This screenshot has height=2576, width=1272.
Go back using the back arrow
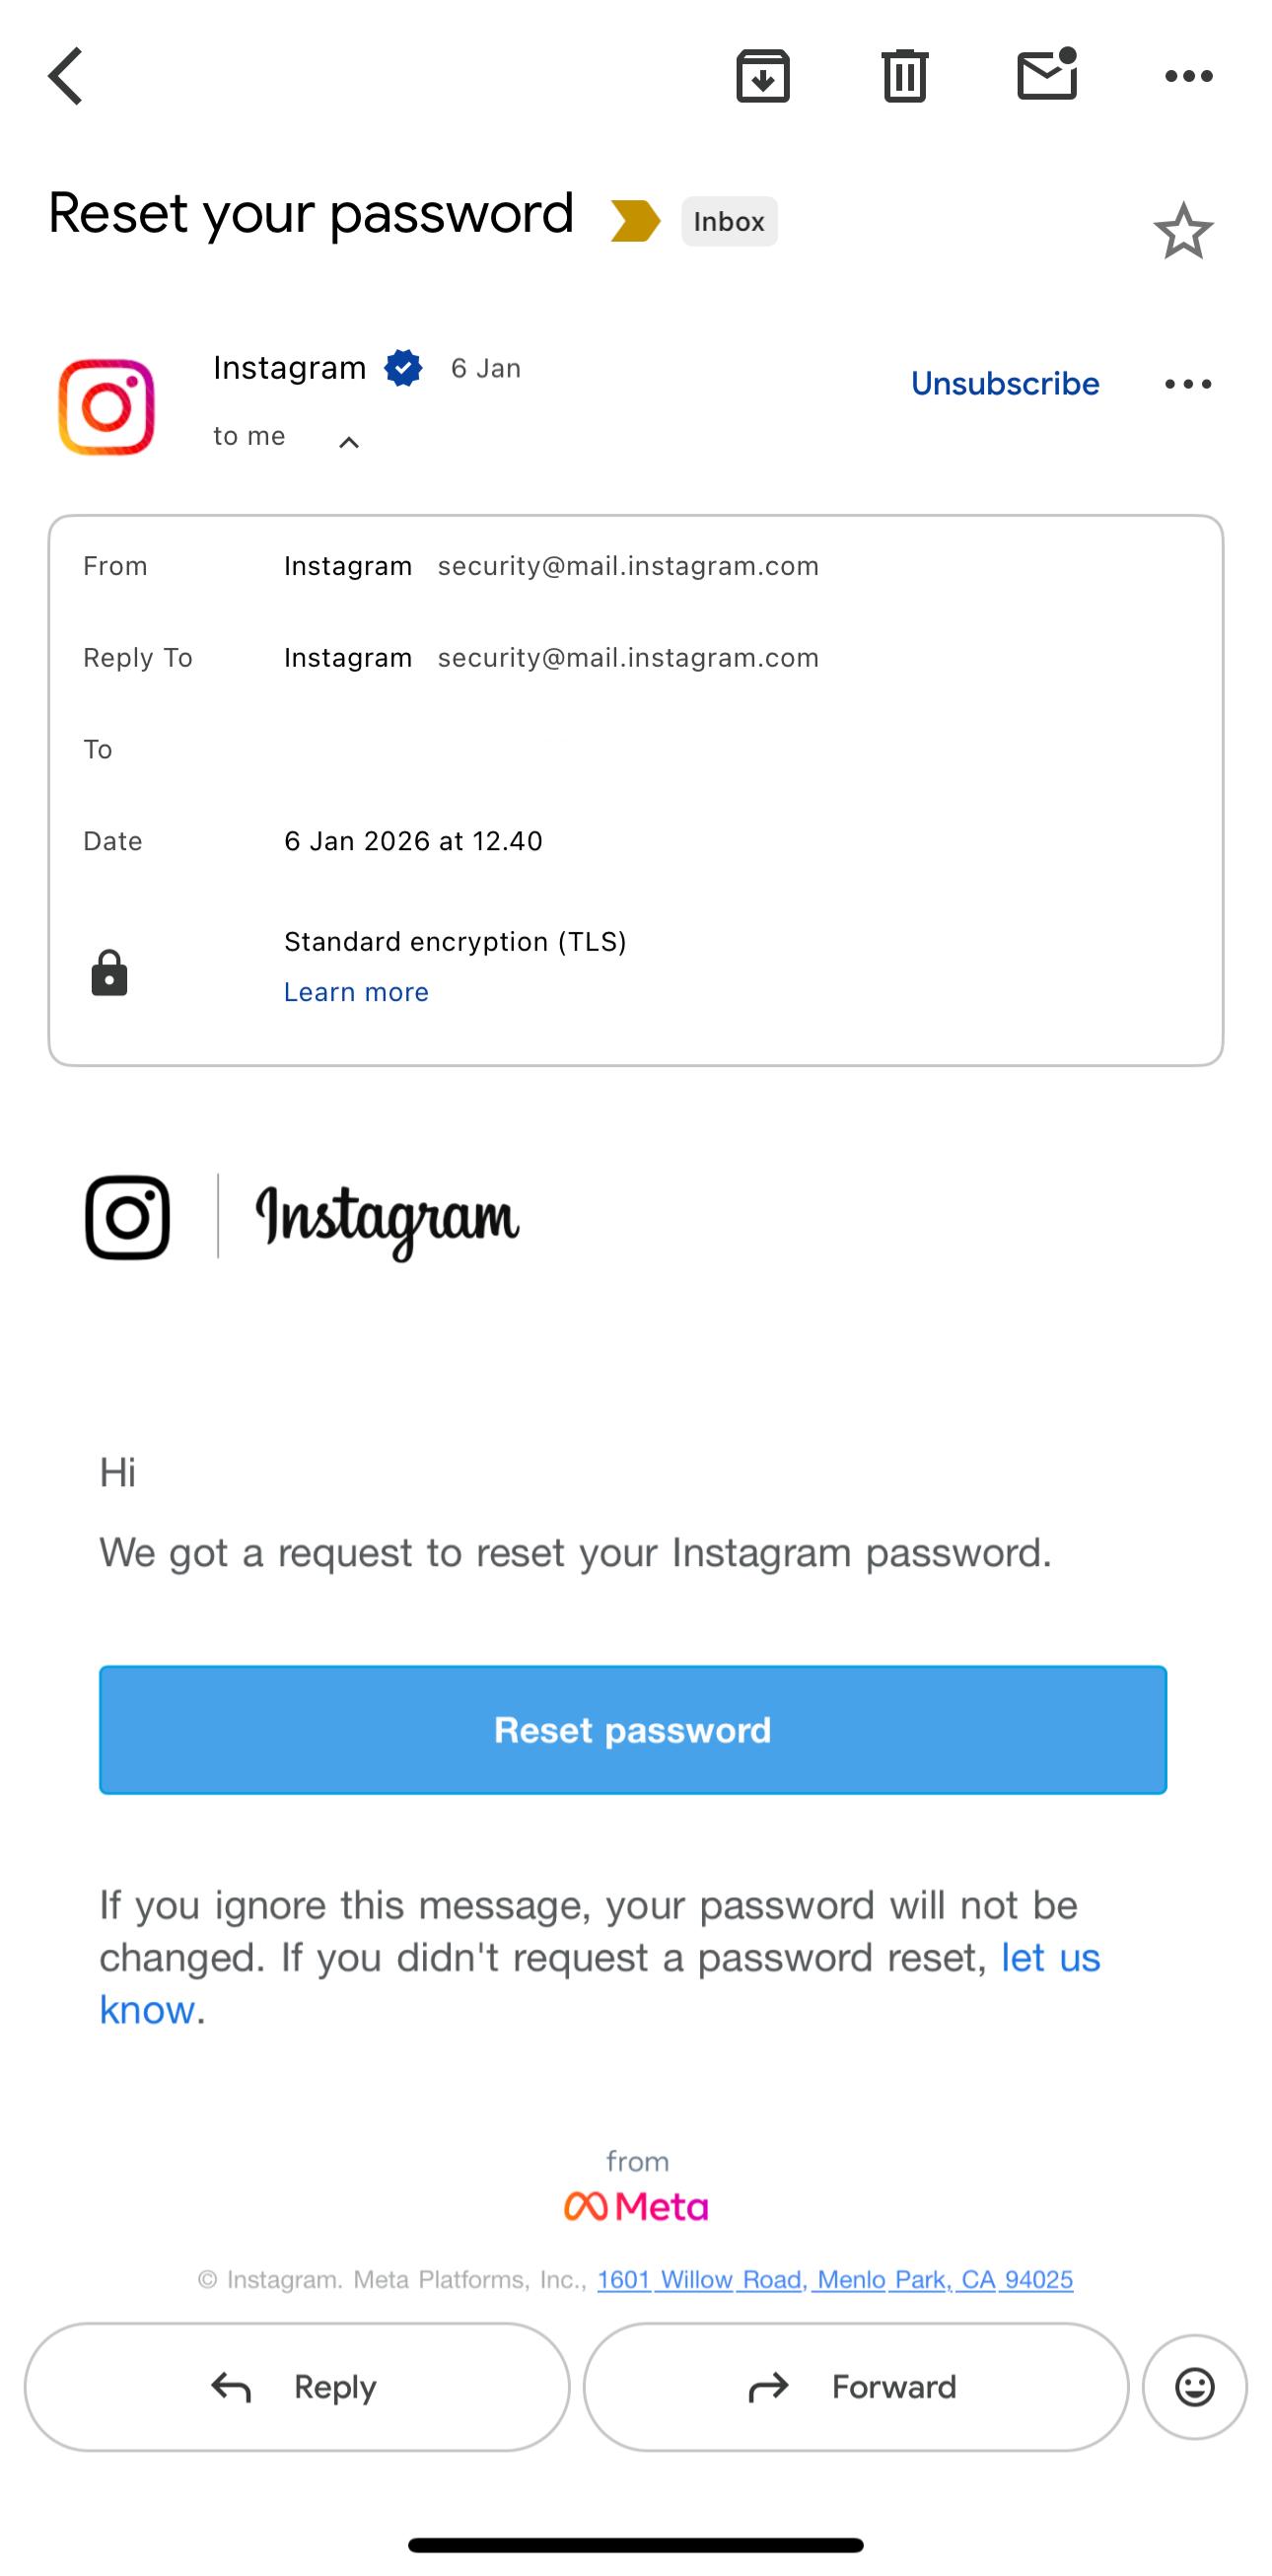[x=66, y=76]
